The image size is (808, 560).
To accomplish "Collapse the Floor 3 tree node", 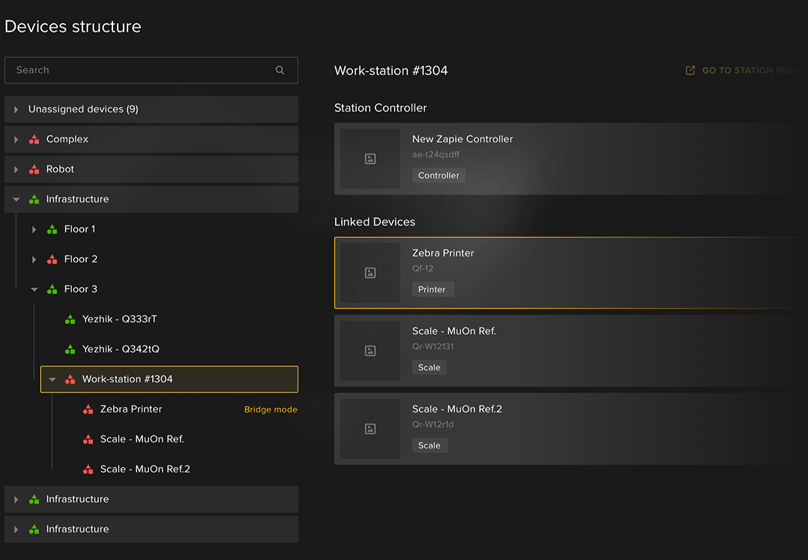I will [34, 289].
